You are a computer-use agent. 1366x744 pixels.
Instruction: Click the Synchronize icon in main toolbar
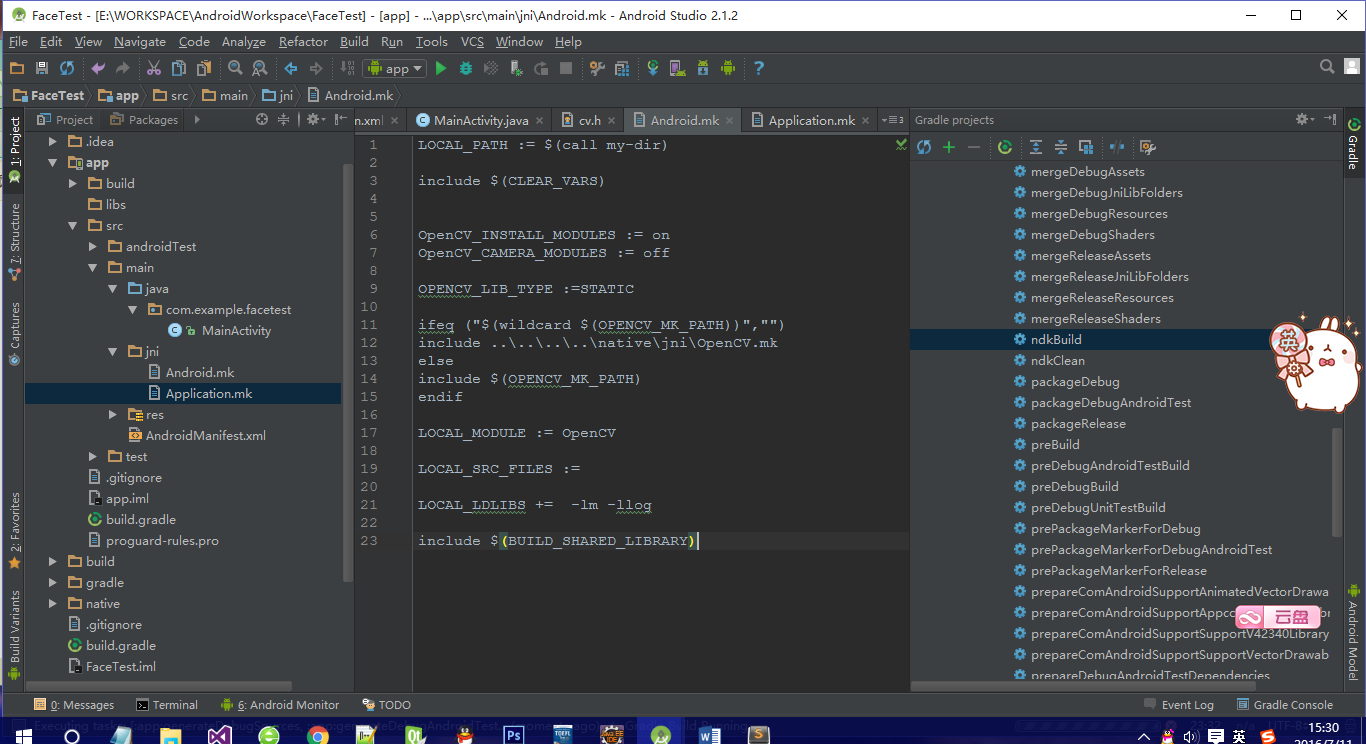tap(67, 68)
